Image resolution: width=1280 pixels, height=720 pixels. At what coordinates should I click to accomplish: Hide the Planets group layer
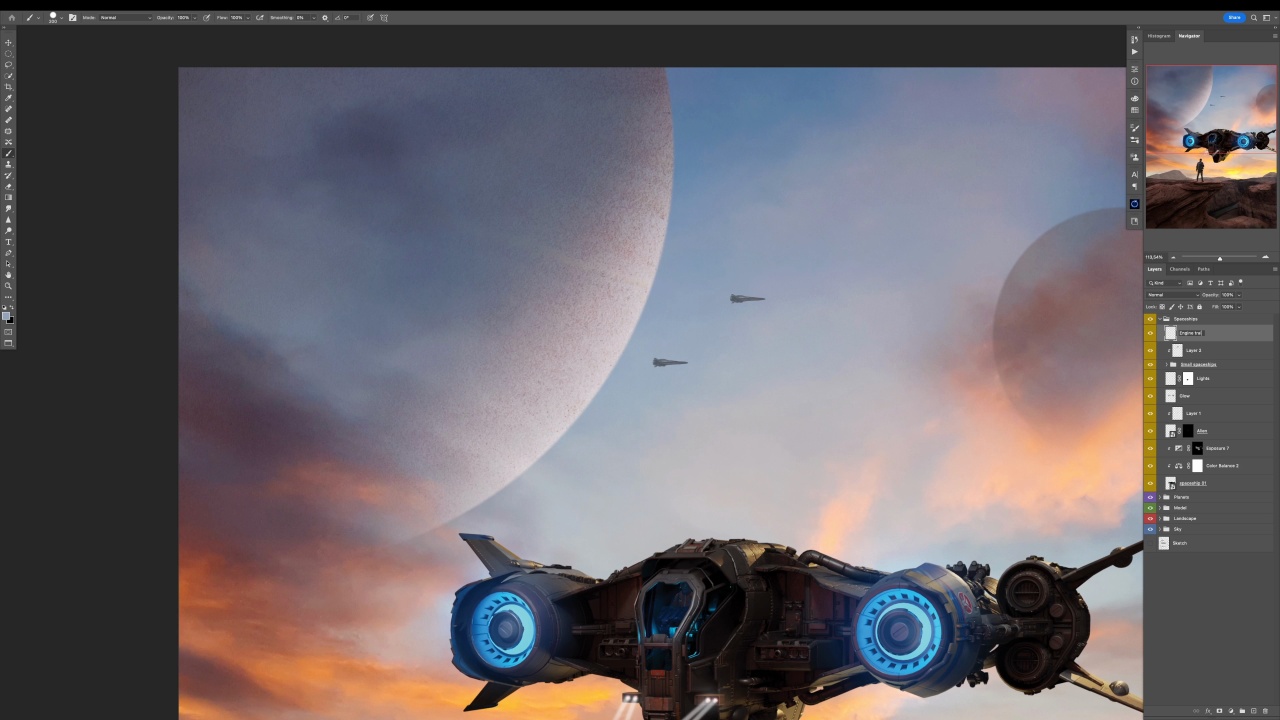coord(1150,497)
